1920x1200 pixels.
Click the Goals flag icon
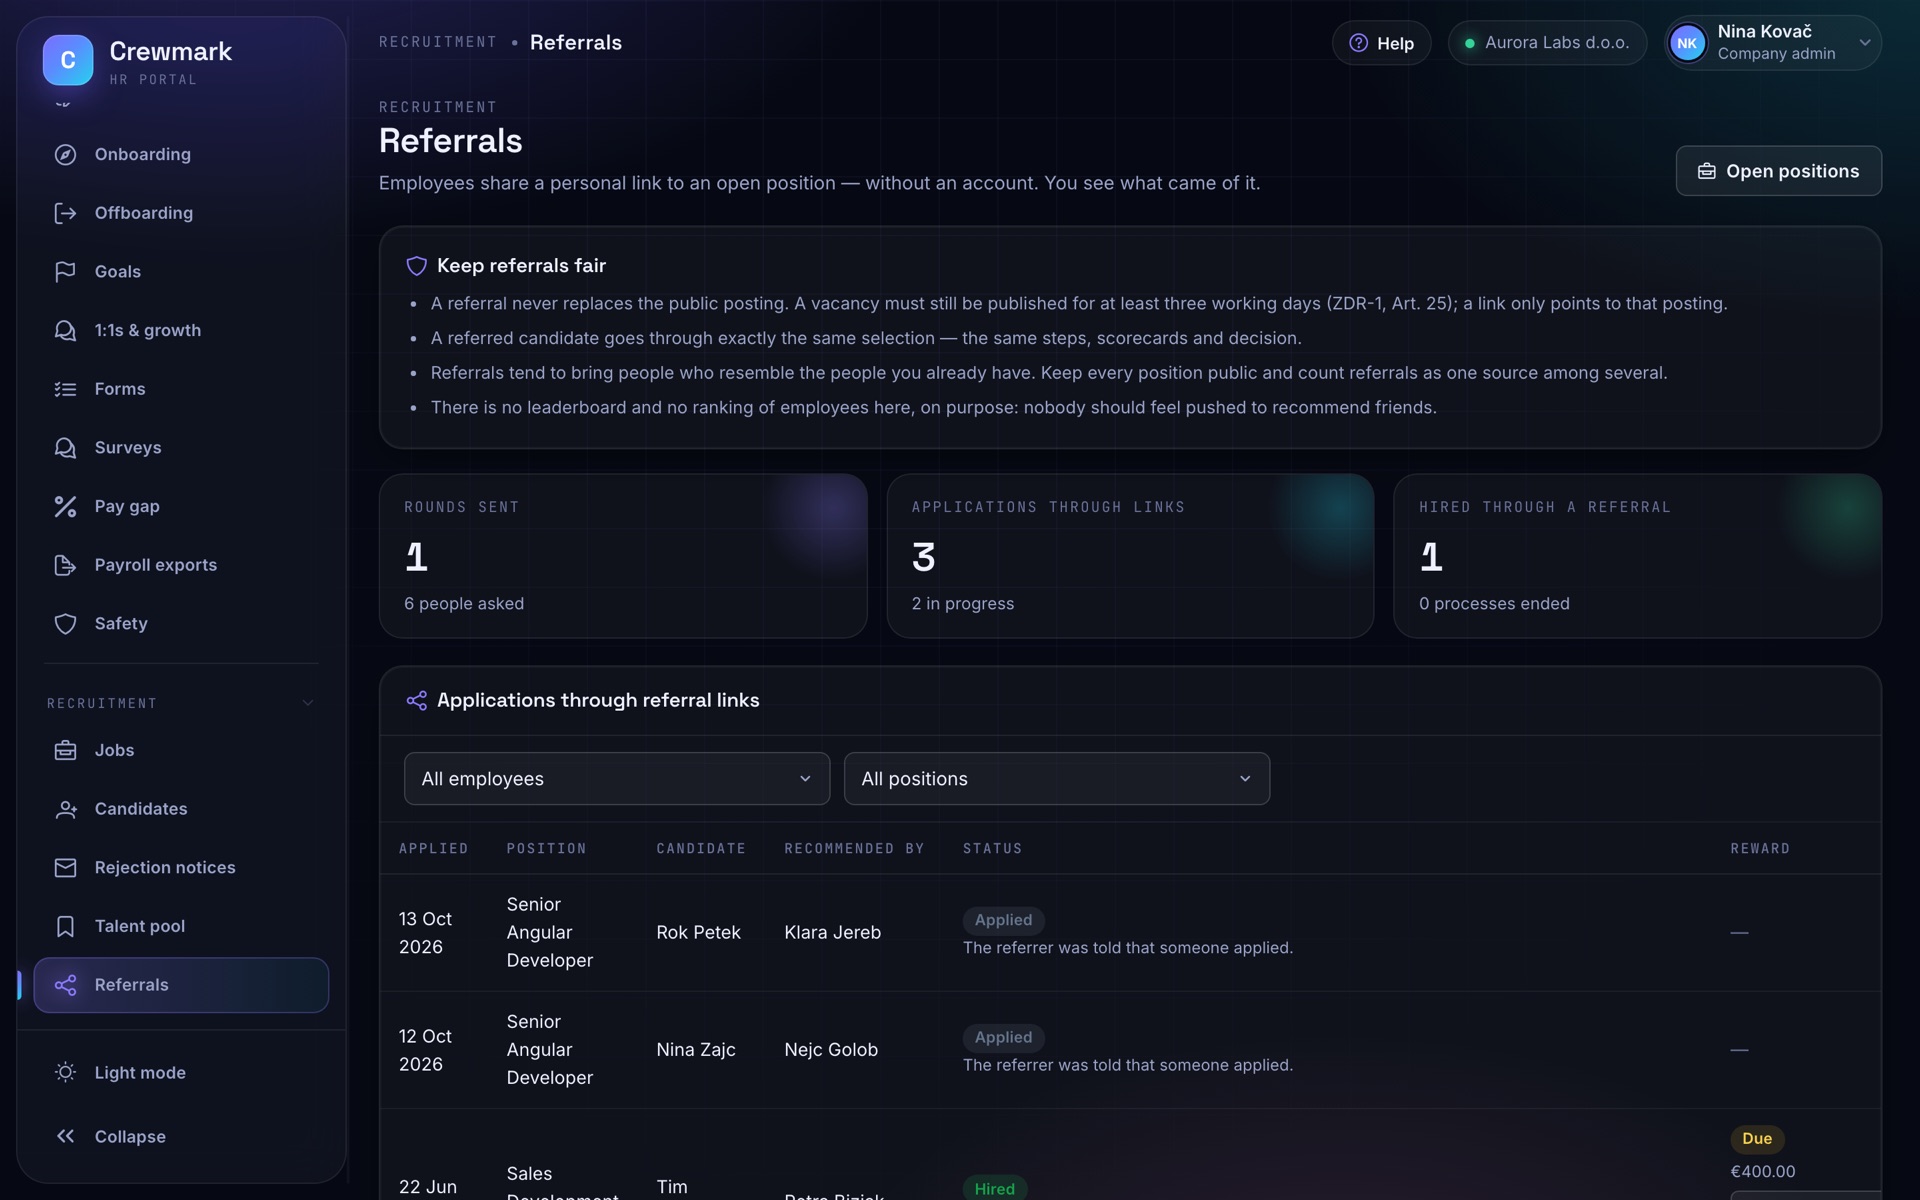(x=65, y=272)
